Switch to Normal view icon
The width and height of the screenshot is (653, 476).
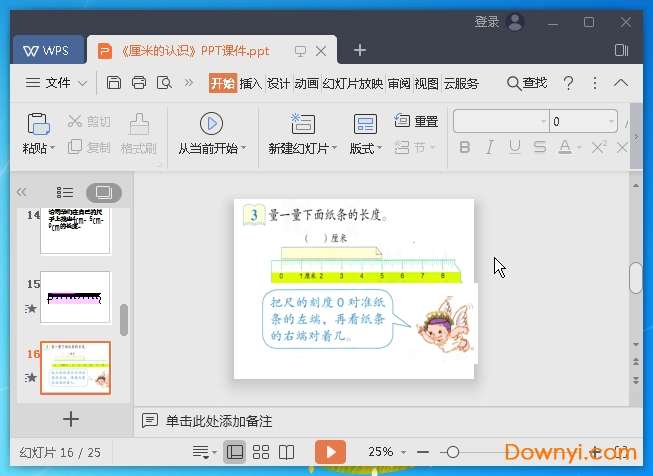[x=235, y=452]
